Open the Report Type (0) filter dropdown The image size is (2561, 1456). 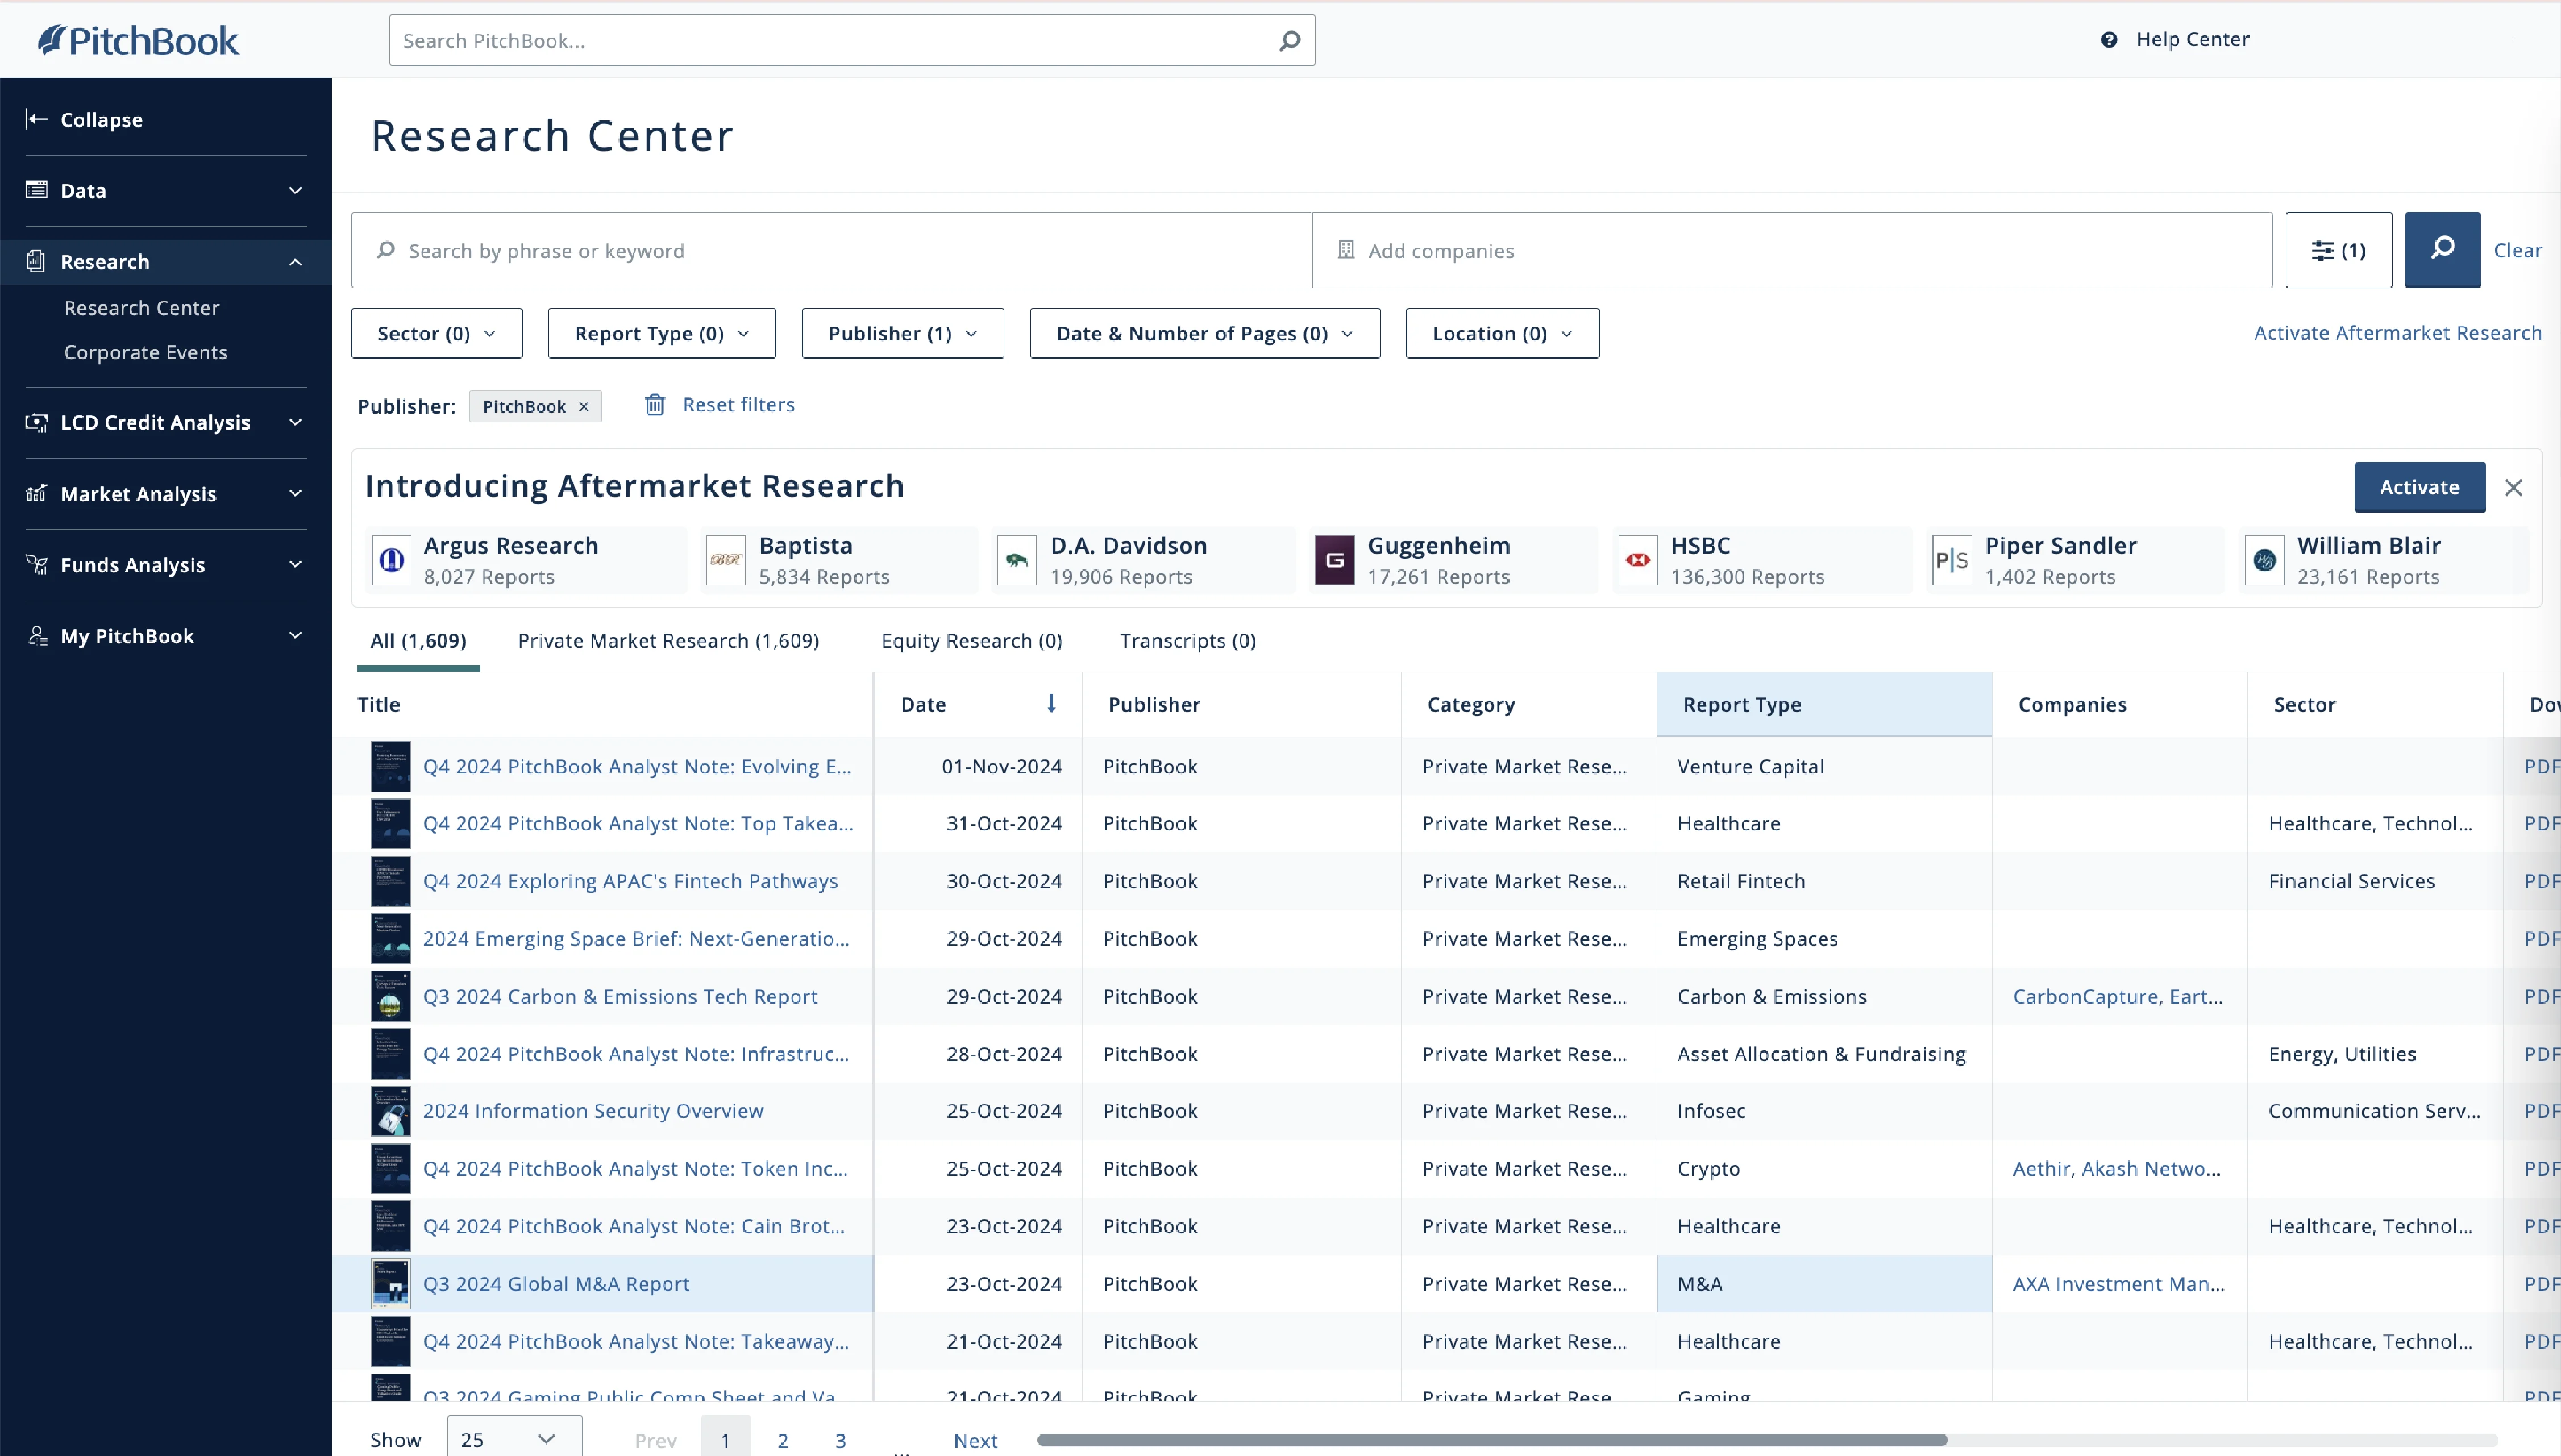pyautogui.click(x=661, y=333)
